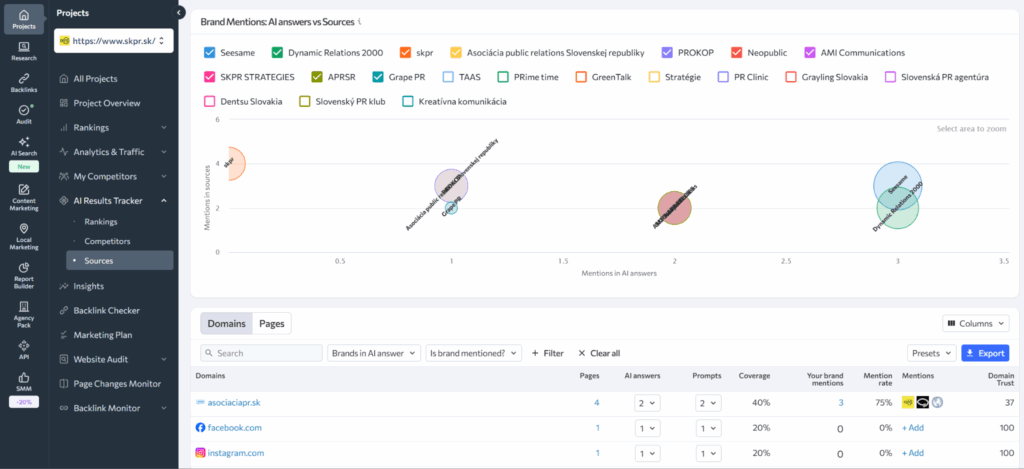This screenshot has width=1024, height=469.
Task: Open the Research section icon
Action: [x=24, y=46]
